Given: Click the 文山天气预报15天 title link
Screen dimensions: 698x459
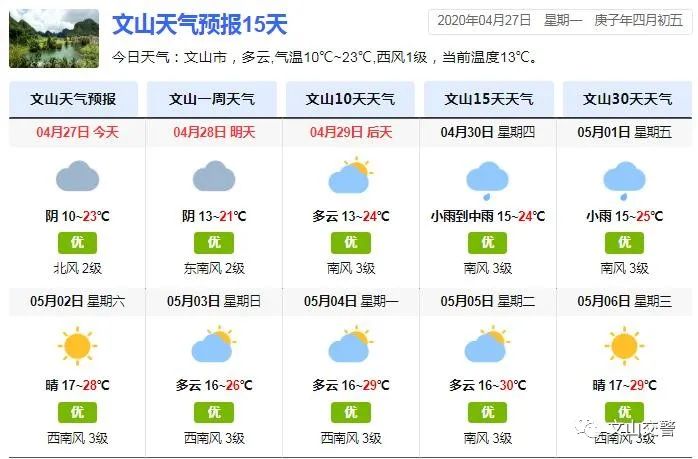Looking at the screenshot, I should pyautogui.click(x=199, y=24).
